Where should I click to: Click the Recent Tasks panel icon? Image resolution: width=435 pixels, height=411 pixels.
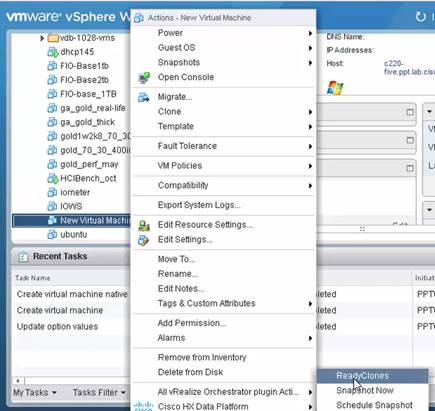click(x=23, y=257)
